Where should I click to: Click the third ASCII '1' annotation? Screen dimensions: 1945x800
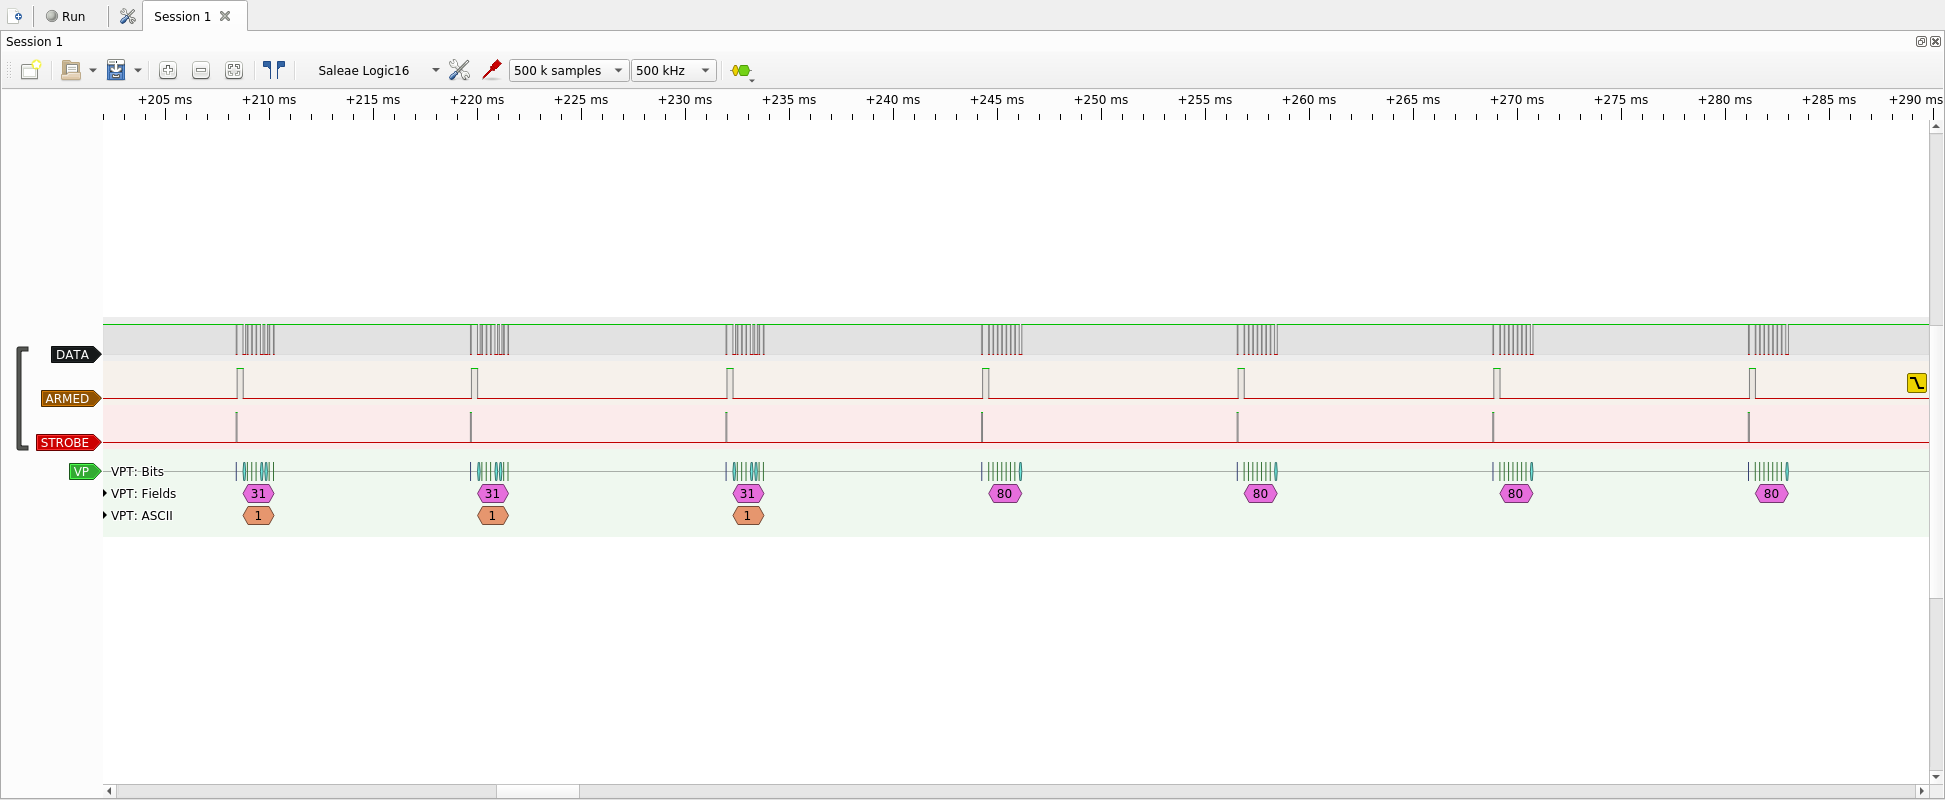747,515
